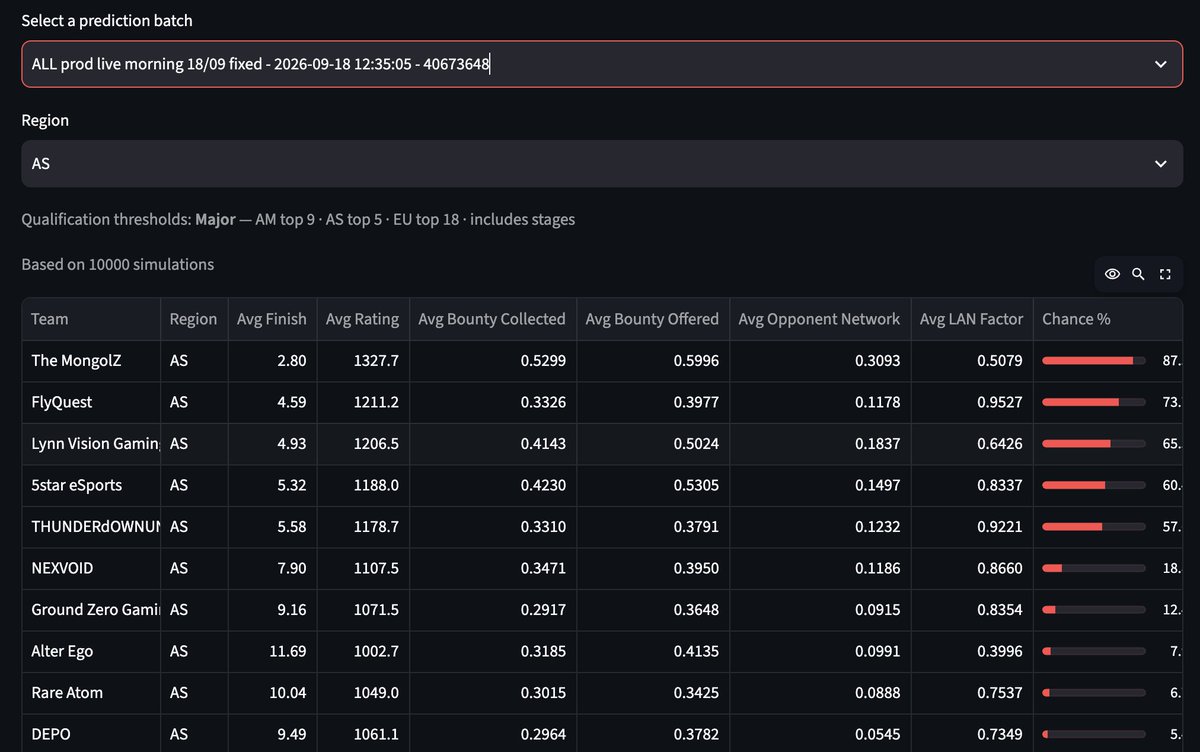Open the prediction batch dropdown arrow

1161,64
